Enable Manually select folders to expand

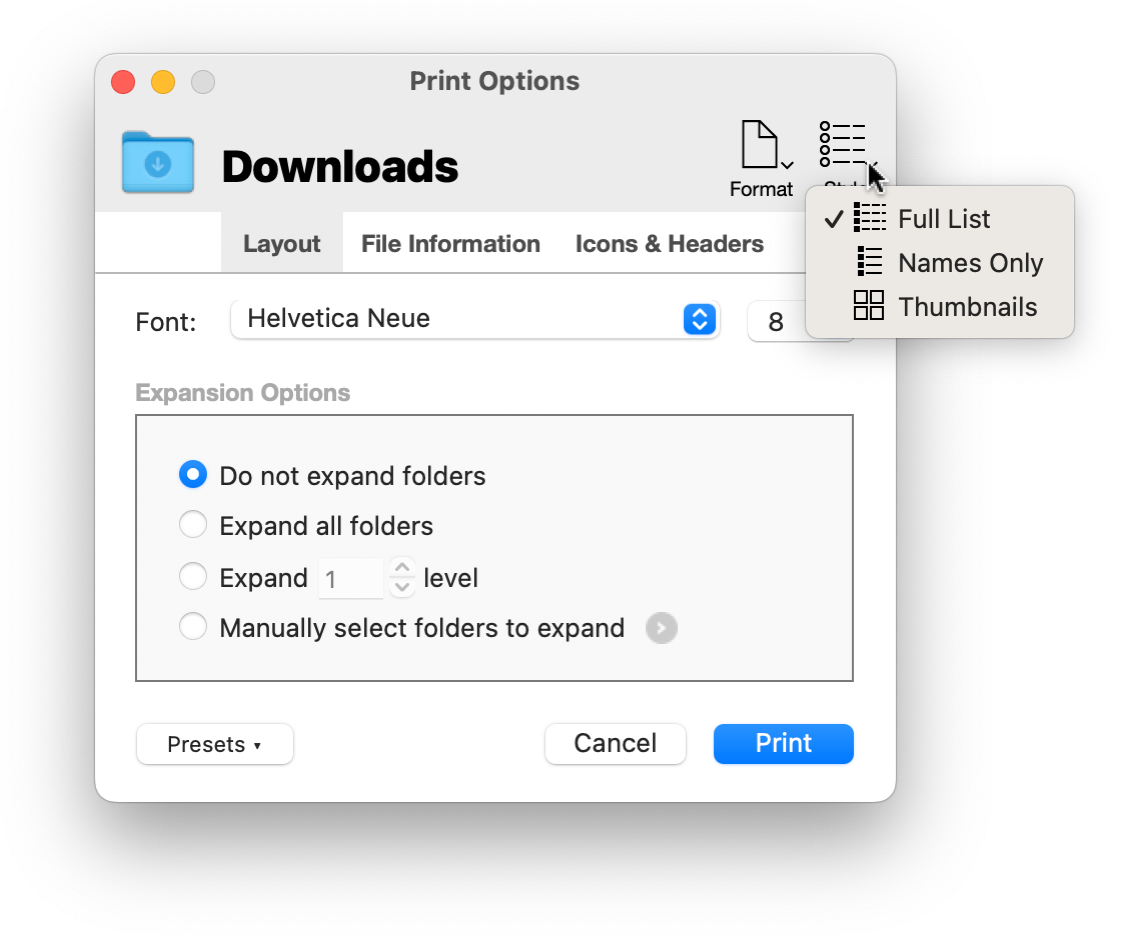pos(193,627)
